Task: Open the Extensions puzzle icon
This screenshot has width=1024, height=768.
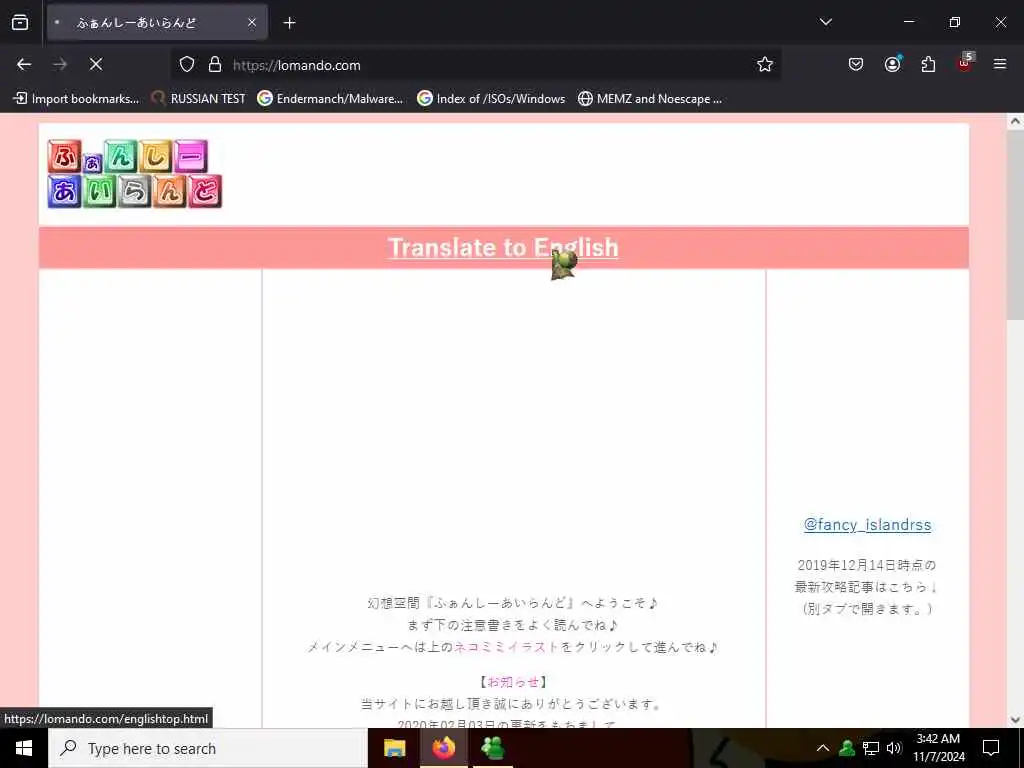Action: 928,64
